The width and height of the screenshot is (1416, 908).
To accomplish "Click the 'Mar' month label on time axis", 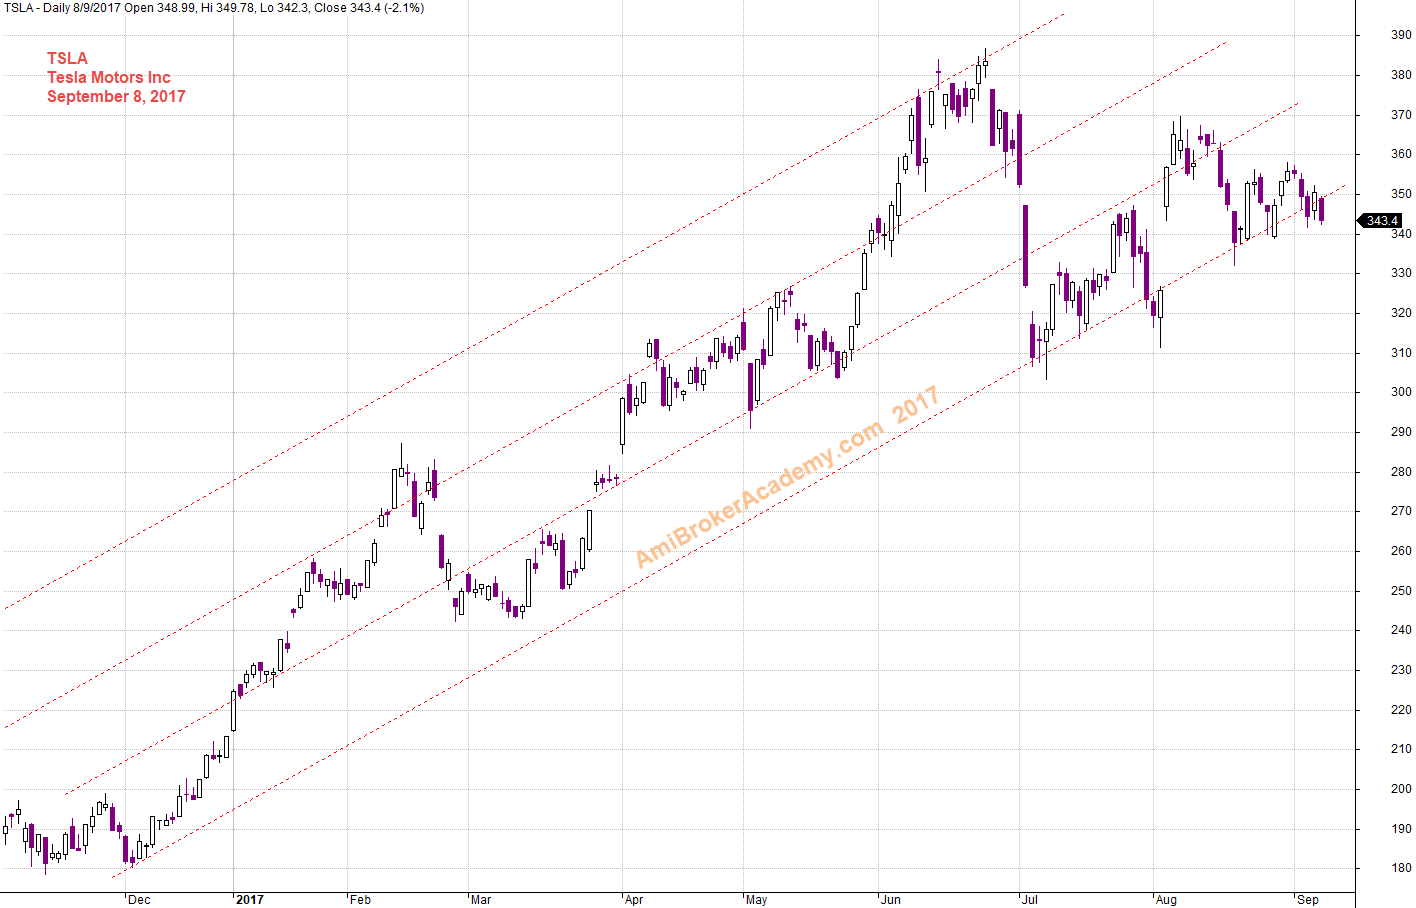I will 481,900.
